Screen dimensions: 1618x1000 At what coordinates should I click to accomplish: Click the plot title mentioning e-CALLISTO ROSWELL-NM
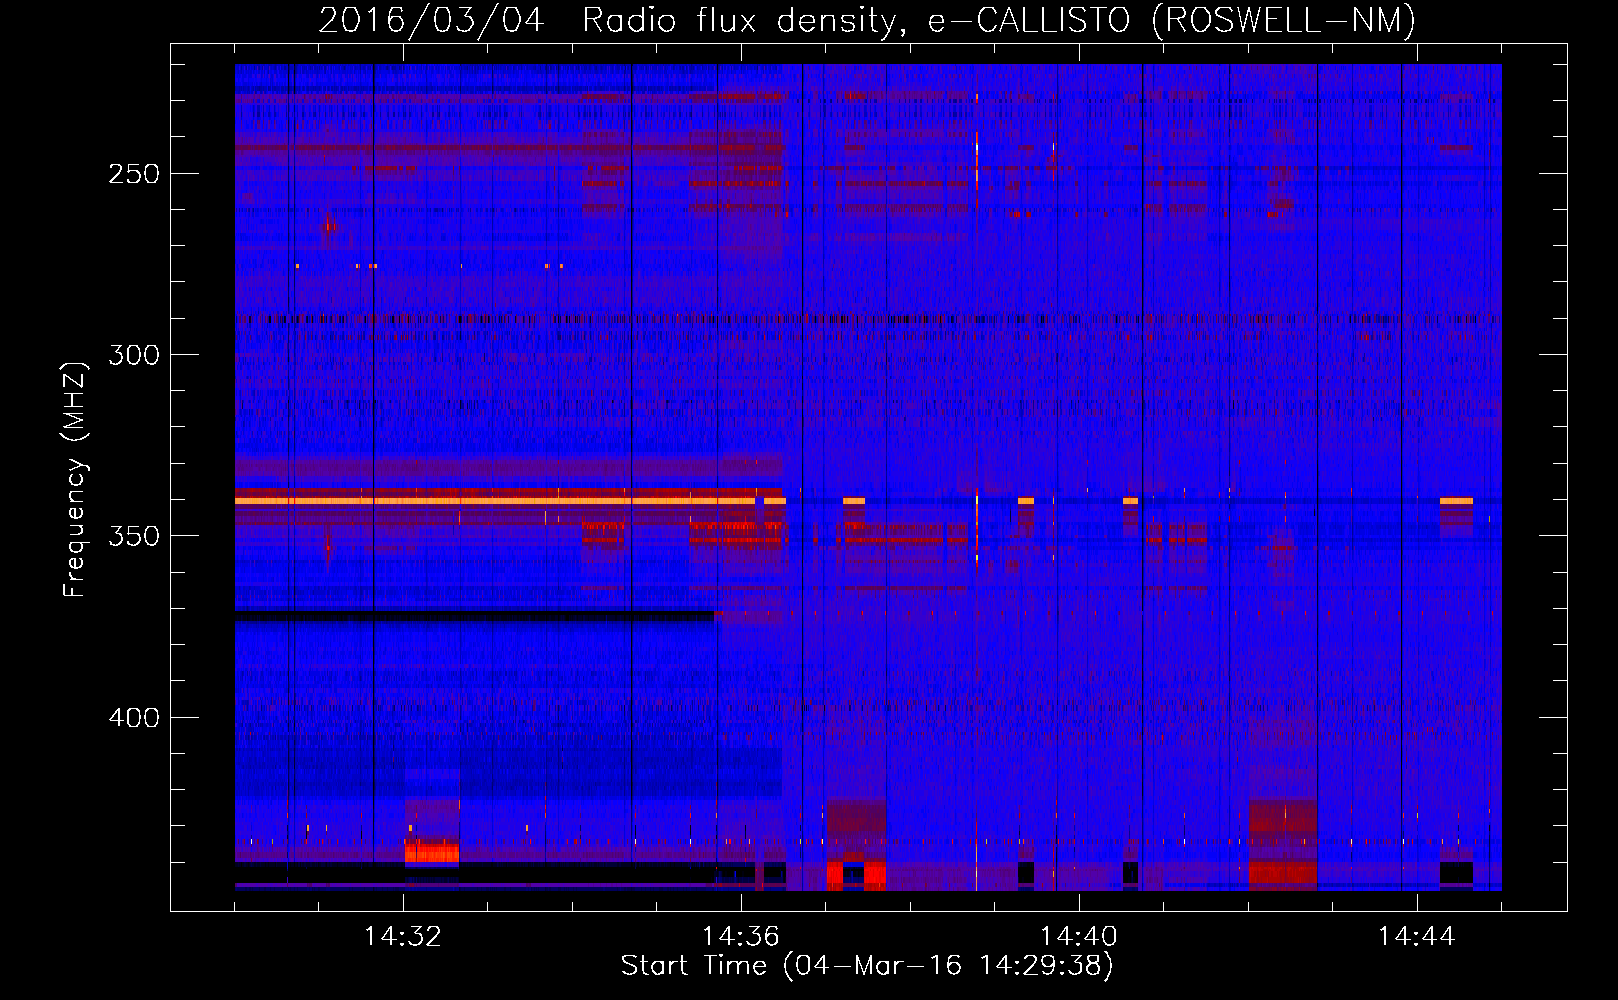pos(867,20)
